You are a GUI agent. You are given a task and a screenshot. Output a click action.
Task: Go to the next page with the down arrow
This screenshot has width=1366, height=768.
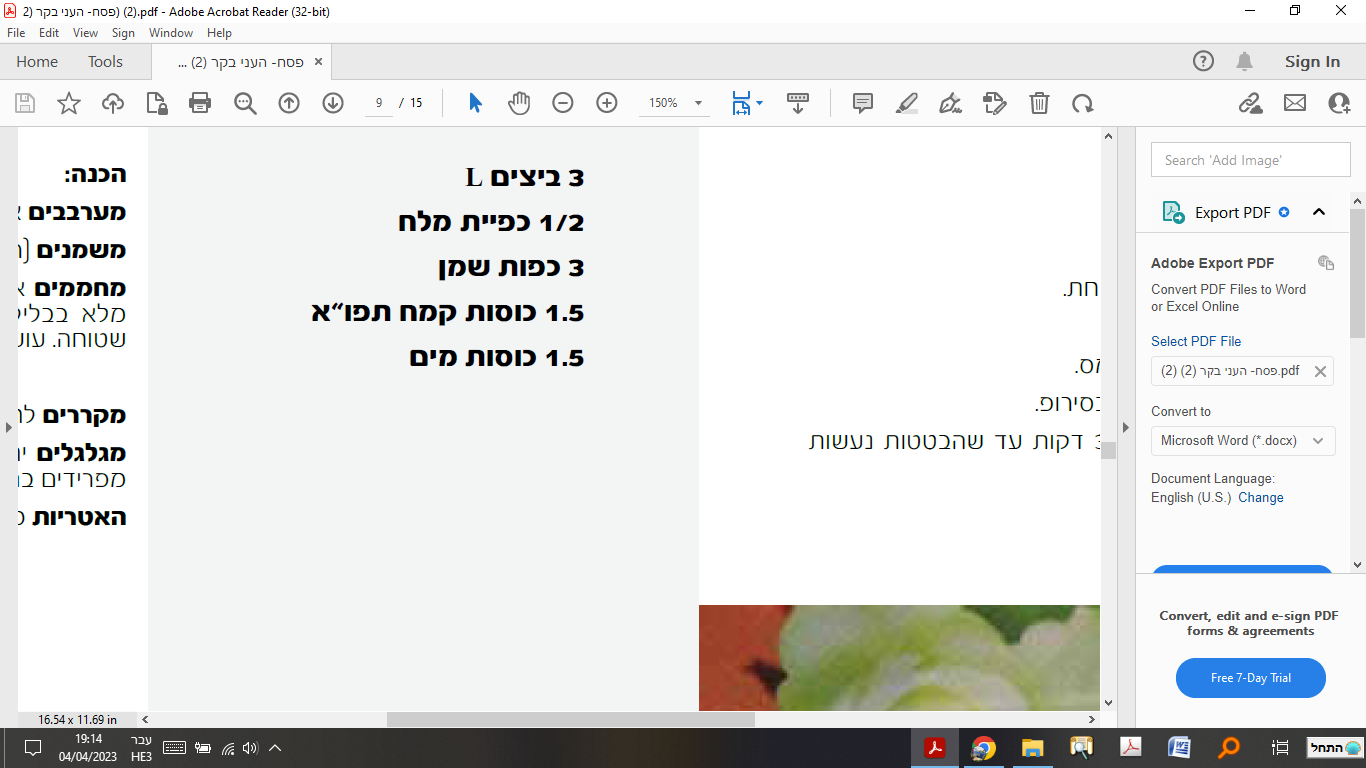[x=333, y=103]
